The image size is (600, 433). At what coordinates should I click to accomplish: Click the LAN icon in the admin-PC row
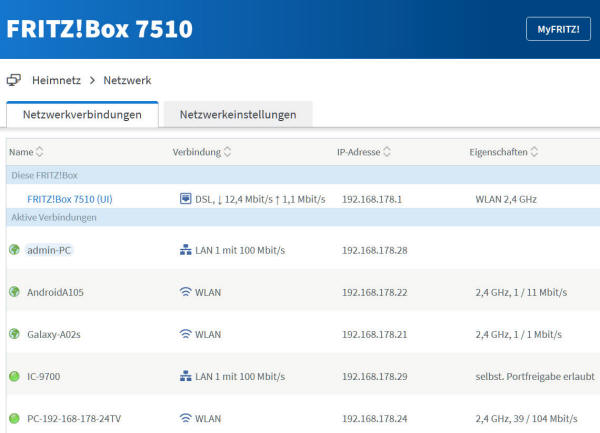coord(185,250)
